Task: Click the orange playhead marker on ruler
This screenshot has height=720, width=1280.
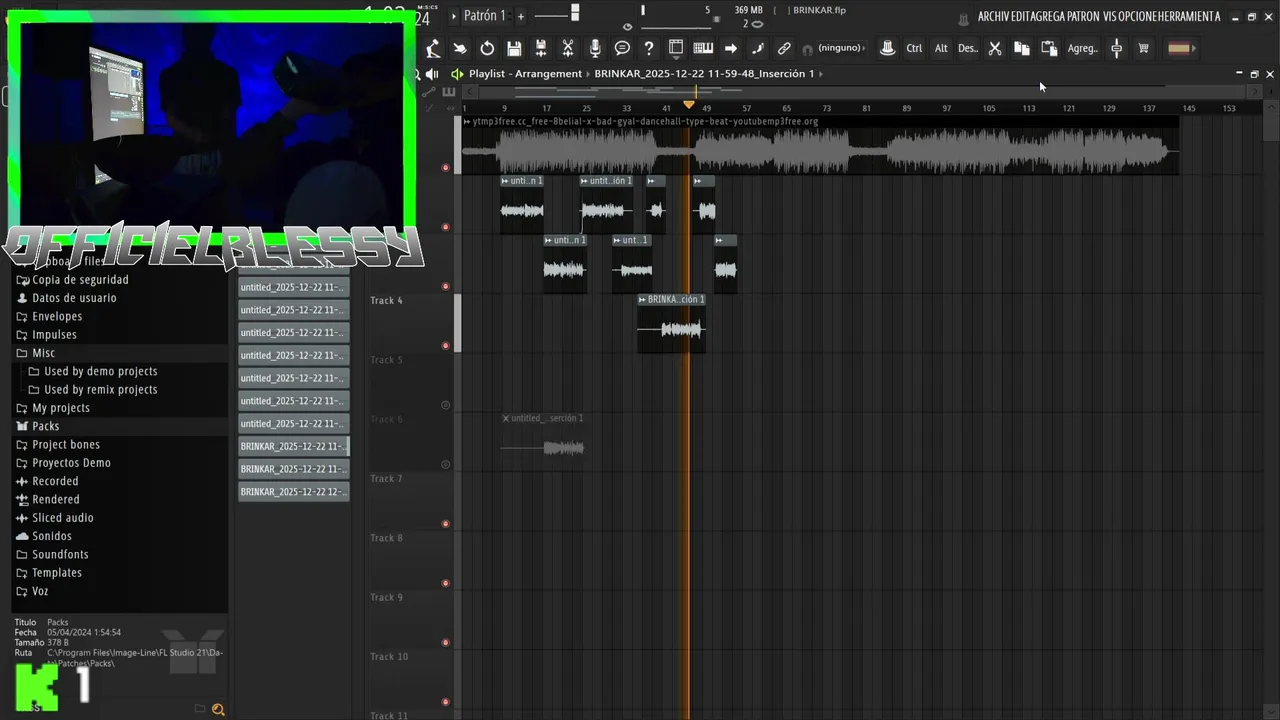Action: pyautogui.click(x=688, y=105)
